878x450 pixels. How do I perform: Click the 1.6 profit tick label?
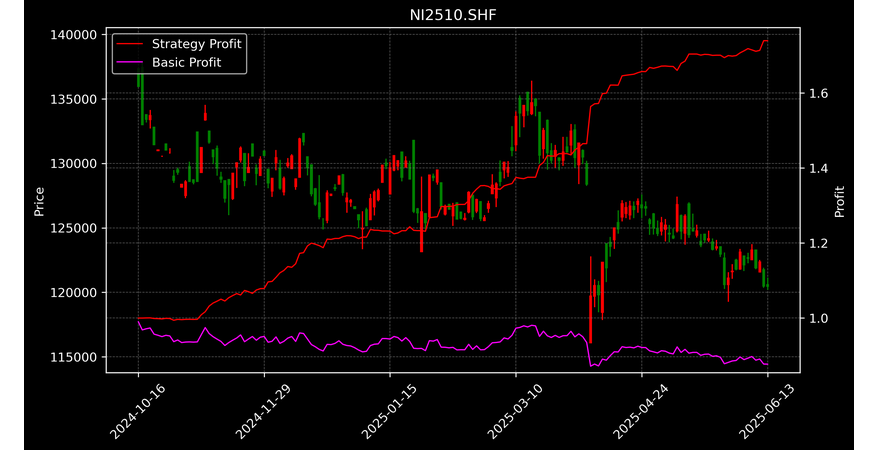(818, 93)
